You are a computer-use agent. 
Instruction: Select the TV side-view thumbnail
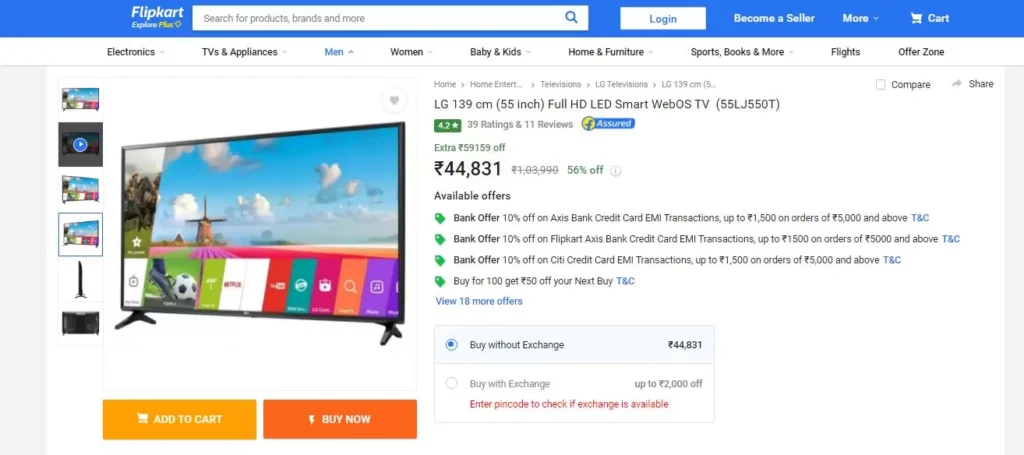pos(80,279)
